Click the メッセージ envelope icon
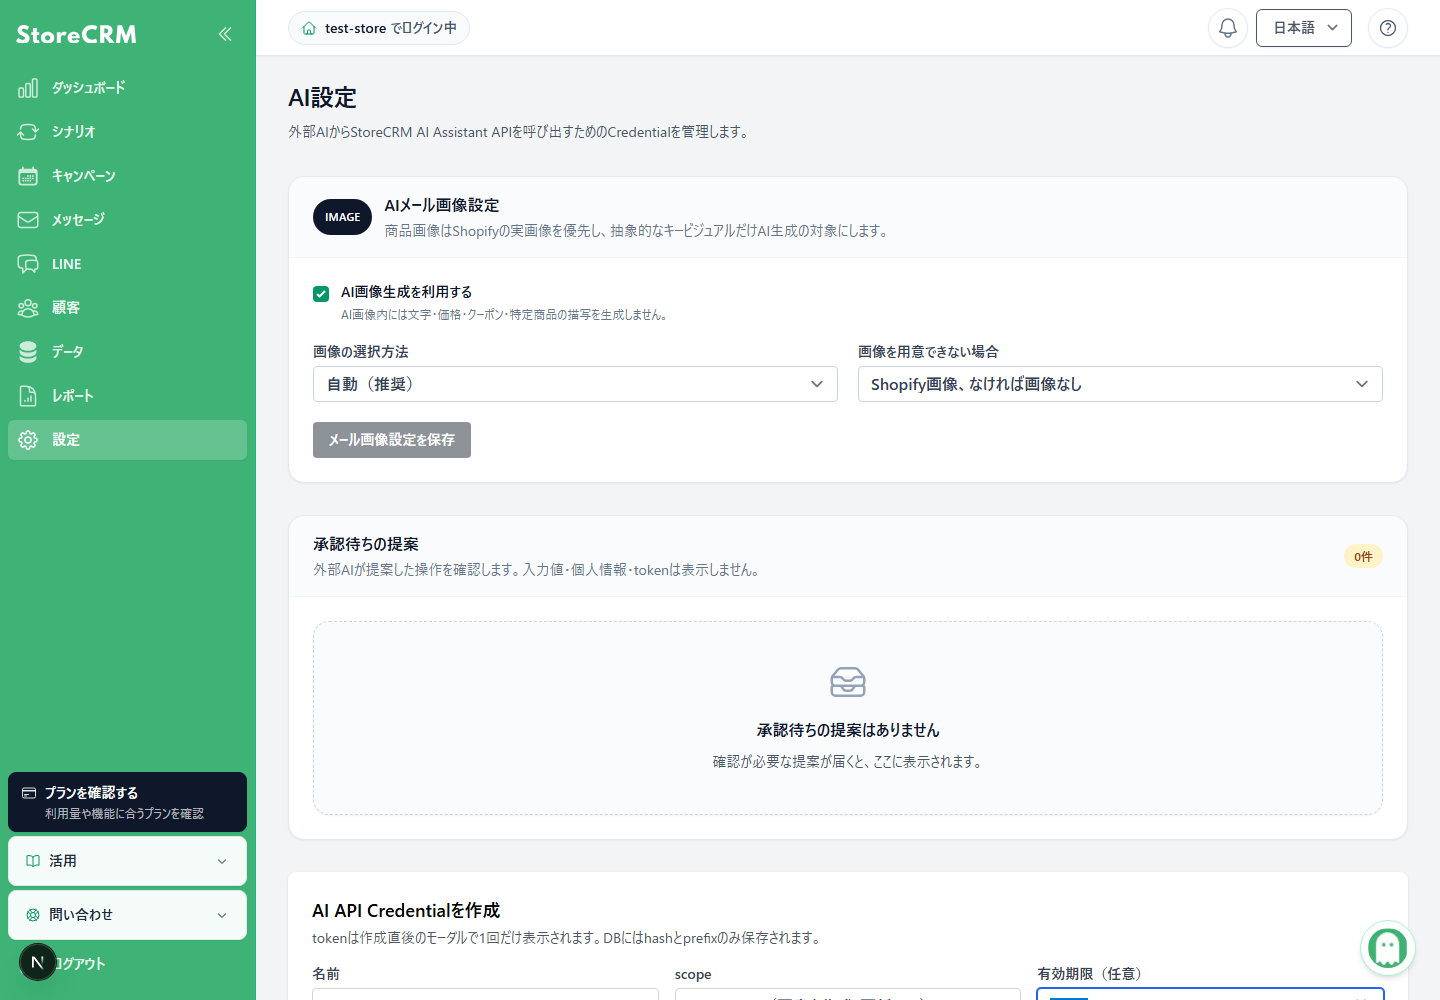 (x=28, y=220)
